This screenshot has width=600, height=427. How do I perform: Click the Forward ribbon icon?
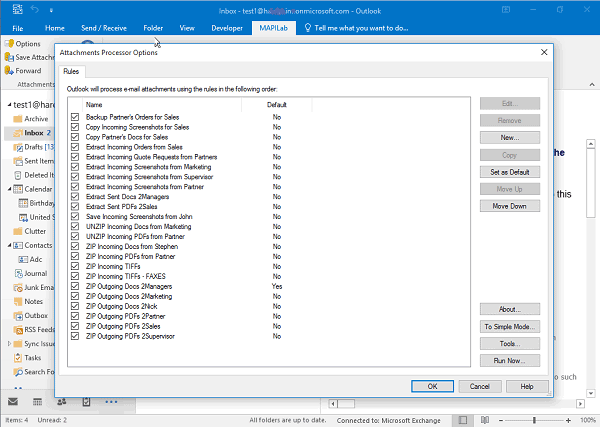click(x=9, y=71)
